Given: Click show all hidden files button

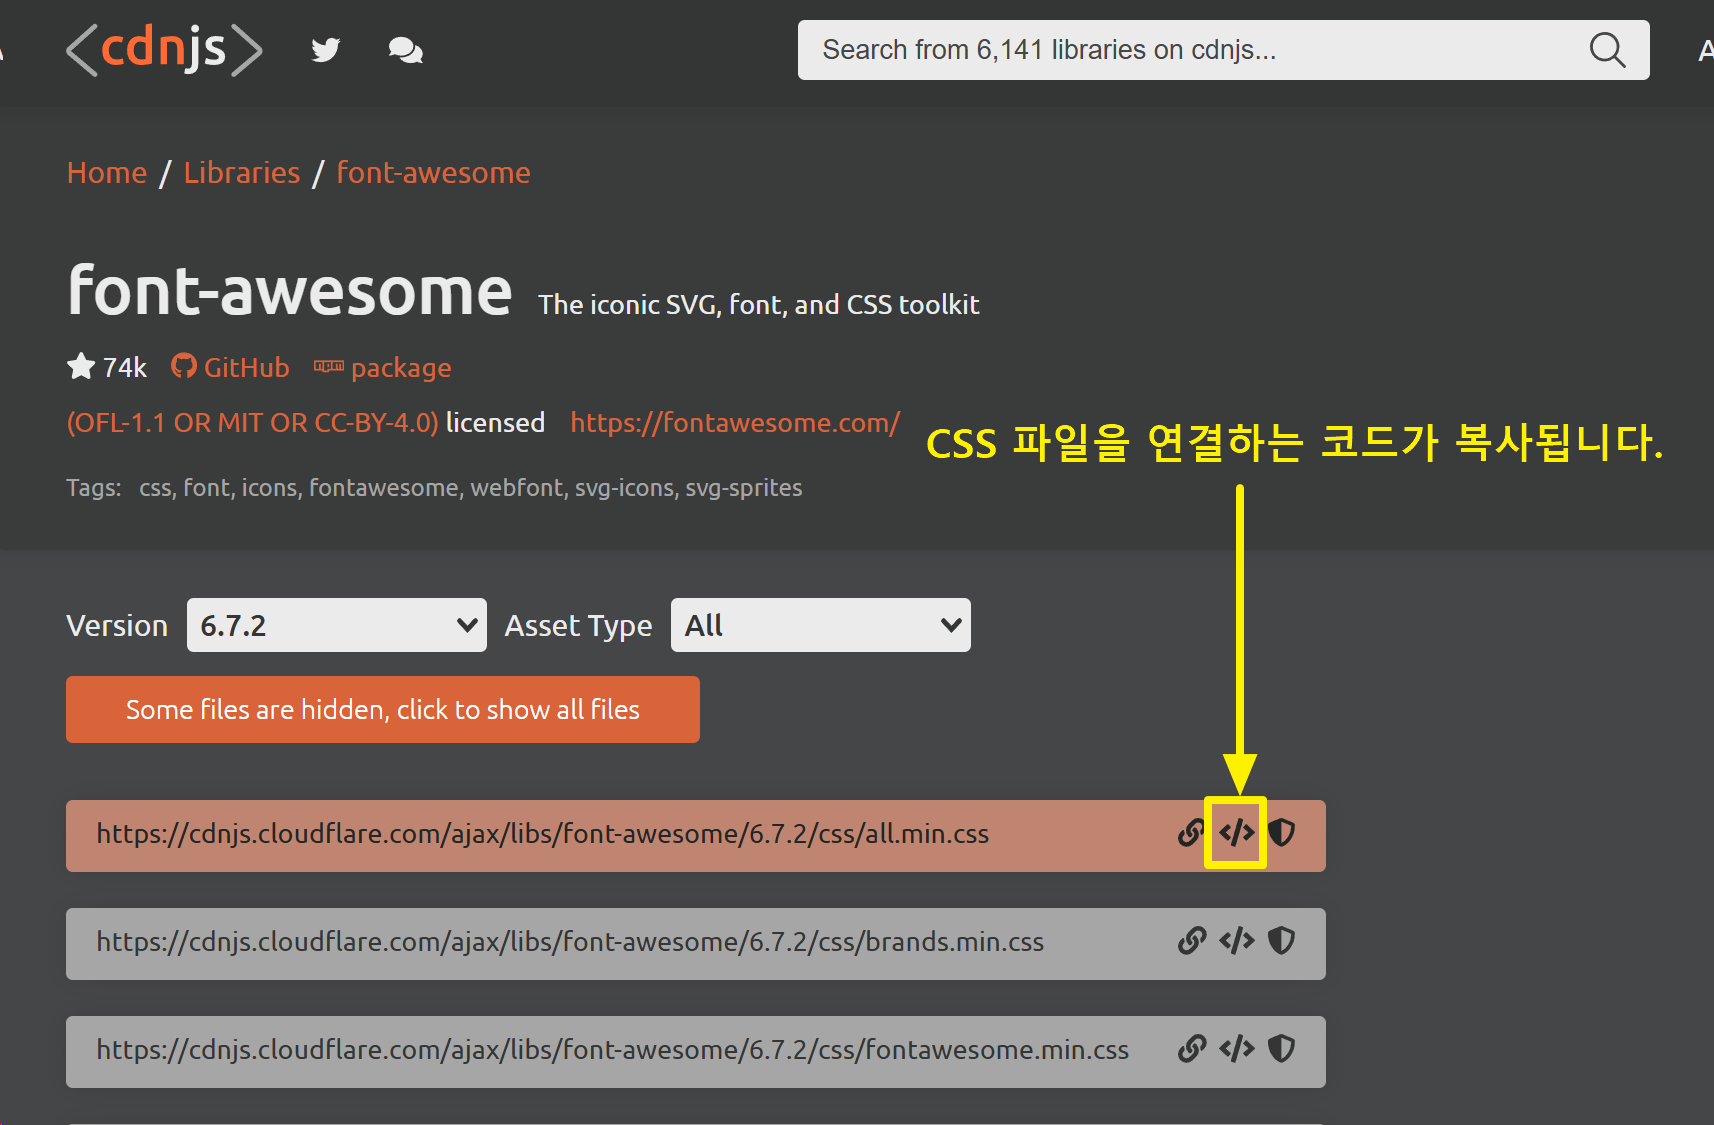Looking at the screenshot, I should point(383,709).
